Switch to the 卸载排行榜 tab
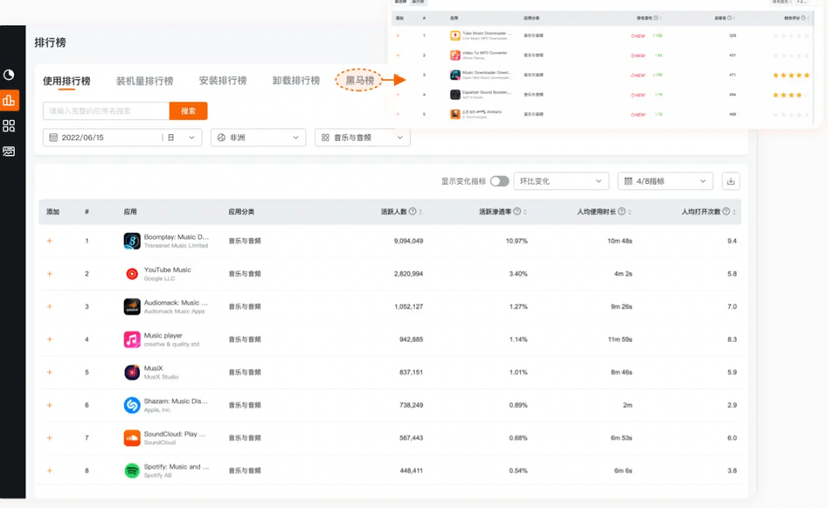Image resolution: width=828 pixels, height=508 pixels. [296, 81]
